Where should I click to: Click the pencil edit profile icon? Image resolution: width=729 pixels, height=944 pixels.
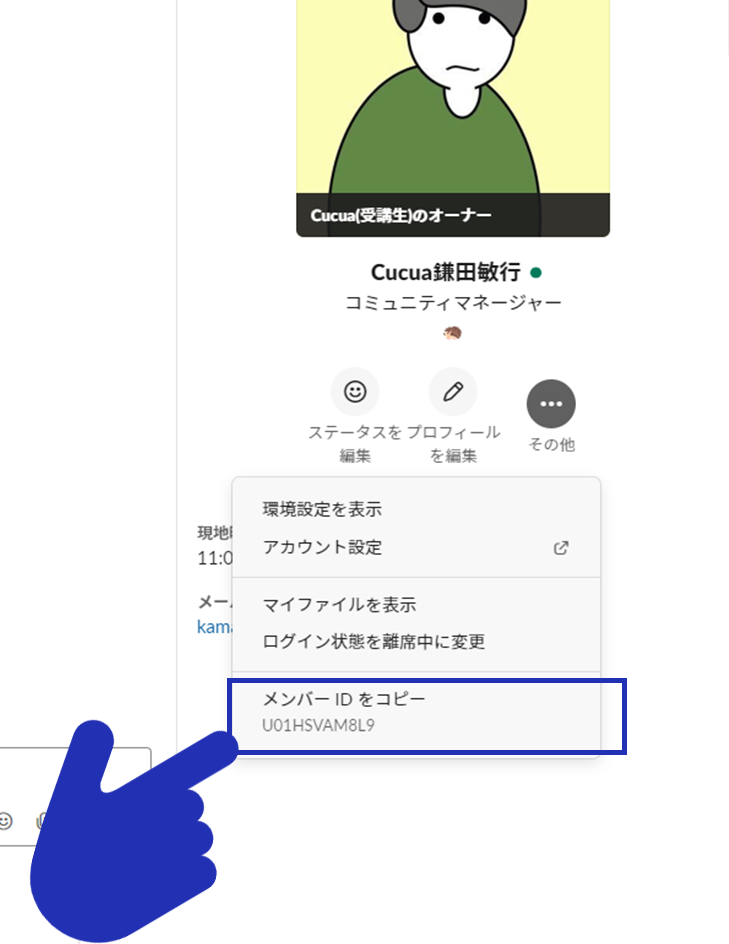(453, 392)
